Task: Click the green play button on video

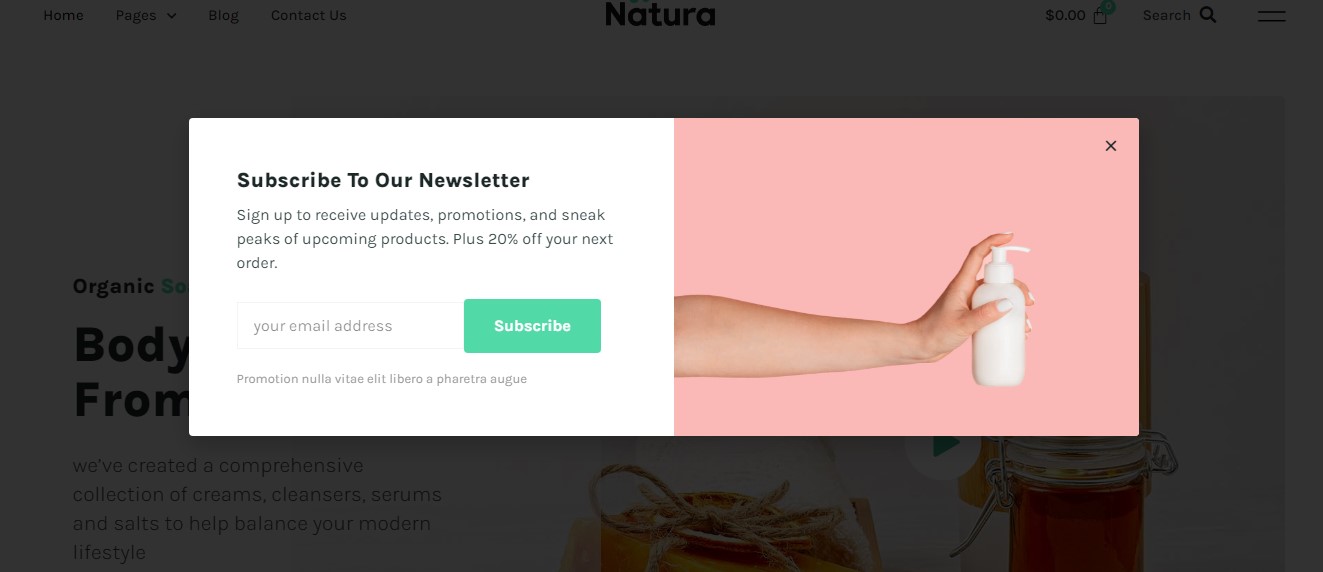Action: (x=943, y=445)
